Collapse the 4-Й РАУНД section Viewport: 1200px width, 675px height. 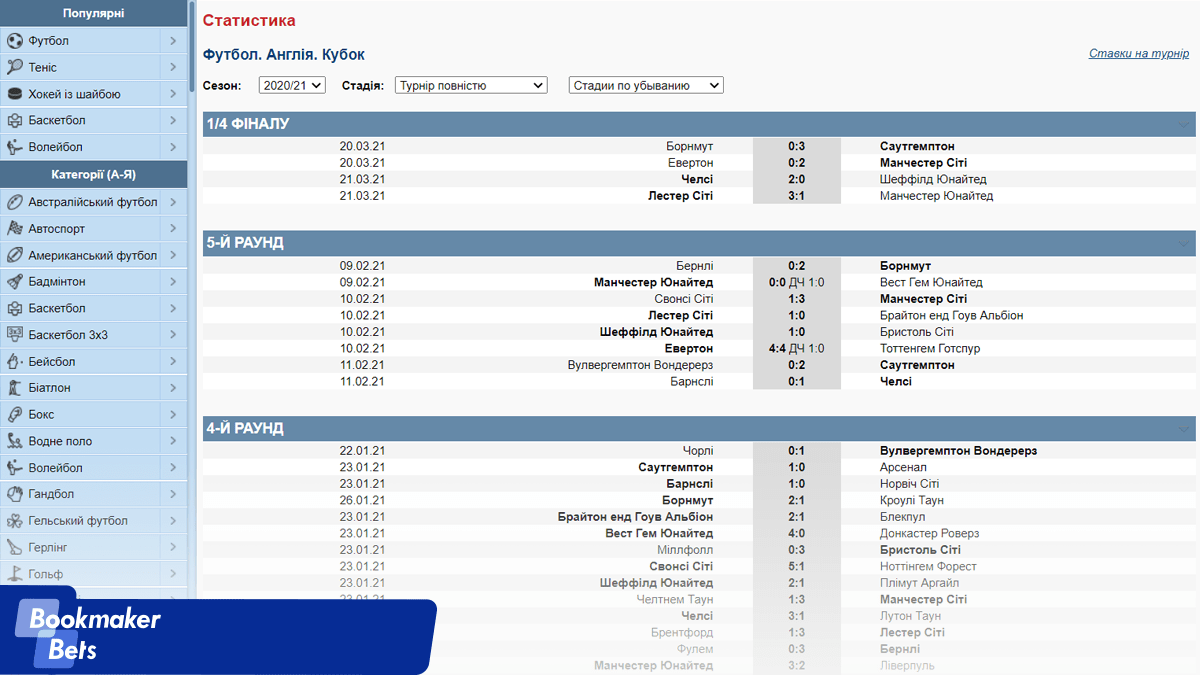click(x=1185, y=429)
